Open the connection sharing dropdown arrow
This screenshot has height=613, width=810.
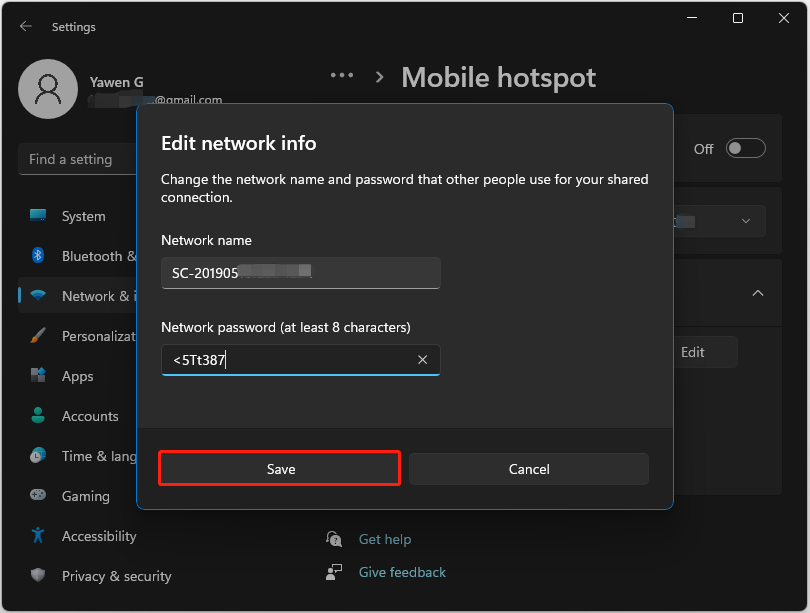745,221
